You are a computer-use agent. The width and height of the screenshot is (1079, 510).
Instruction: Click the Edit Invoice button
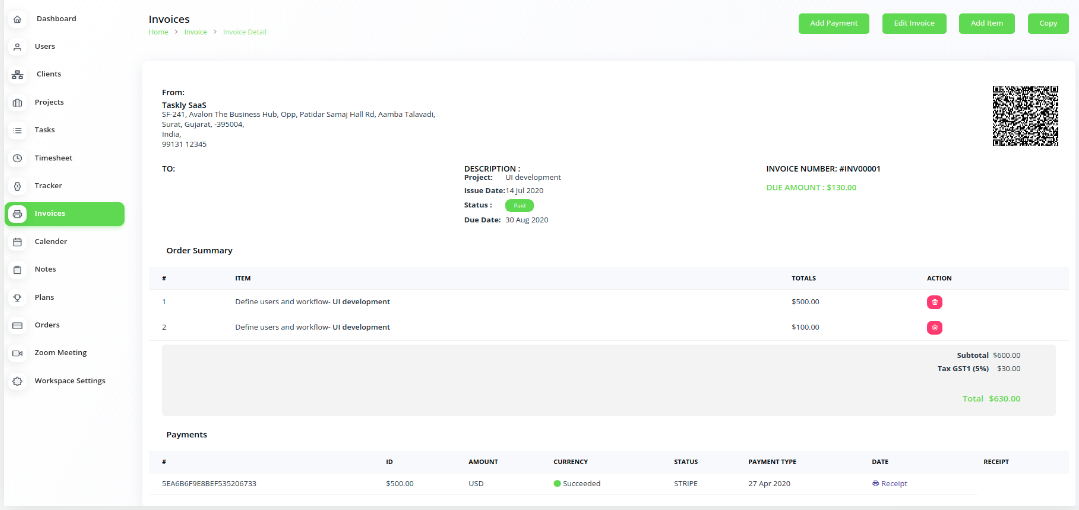coord(914,23)
